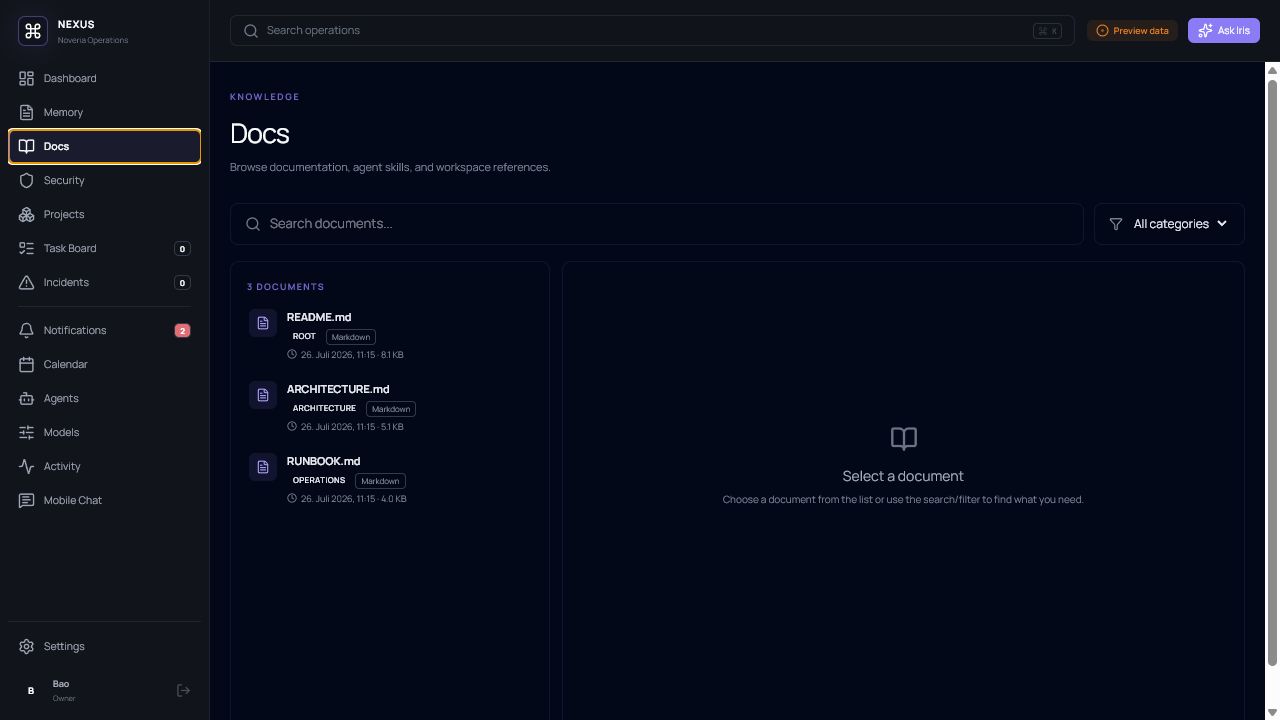
Task: Open the All categories dropdown
Action: [1169, 224]
